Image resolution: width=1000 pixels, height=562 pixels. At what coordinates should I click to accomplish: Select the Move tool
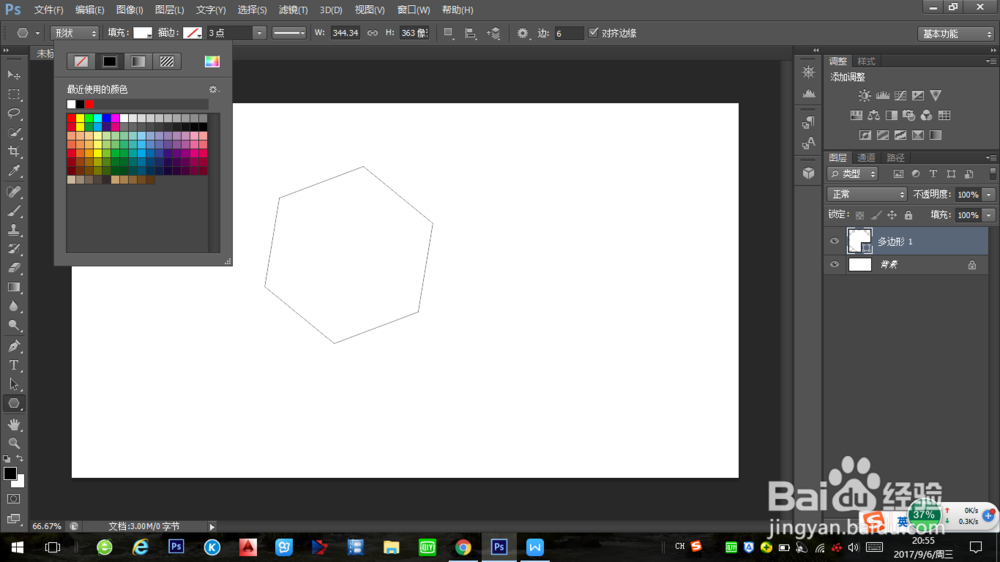[x=14, y=75]
